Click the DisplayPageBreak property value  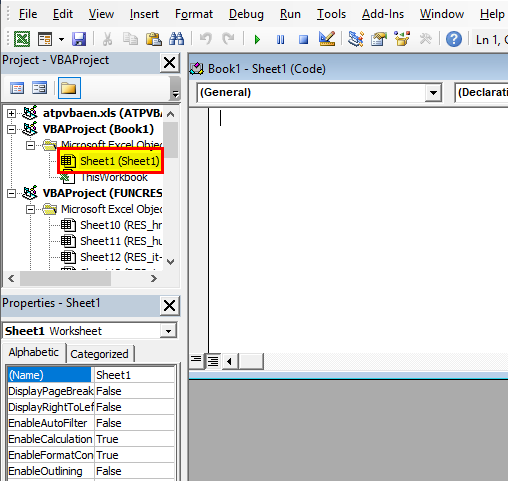tap(134, 391)
